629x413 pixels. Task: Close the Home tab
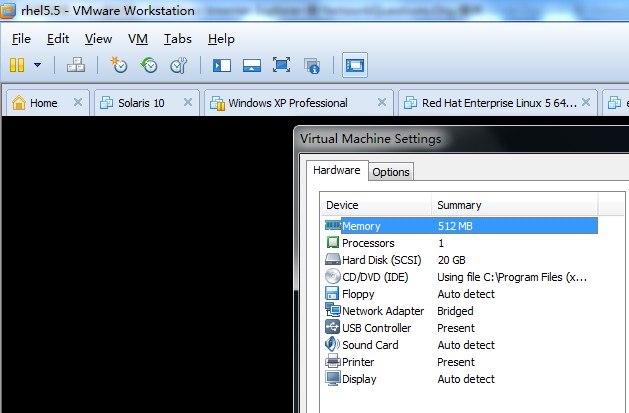pyautogui.click(x=78, y=102)
